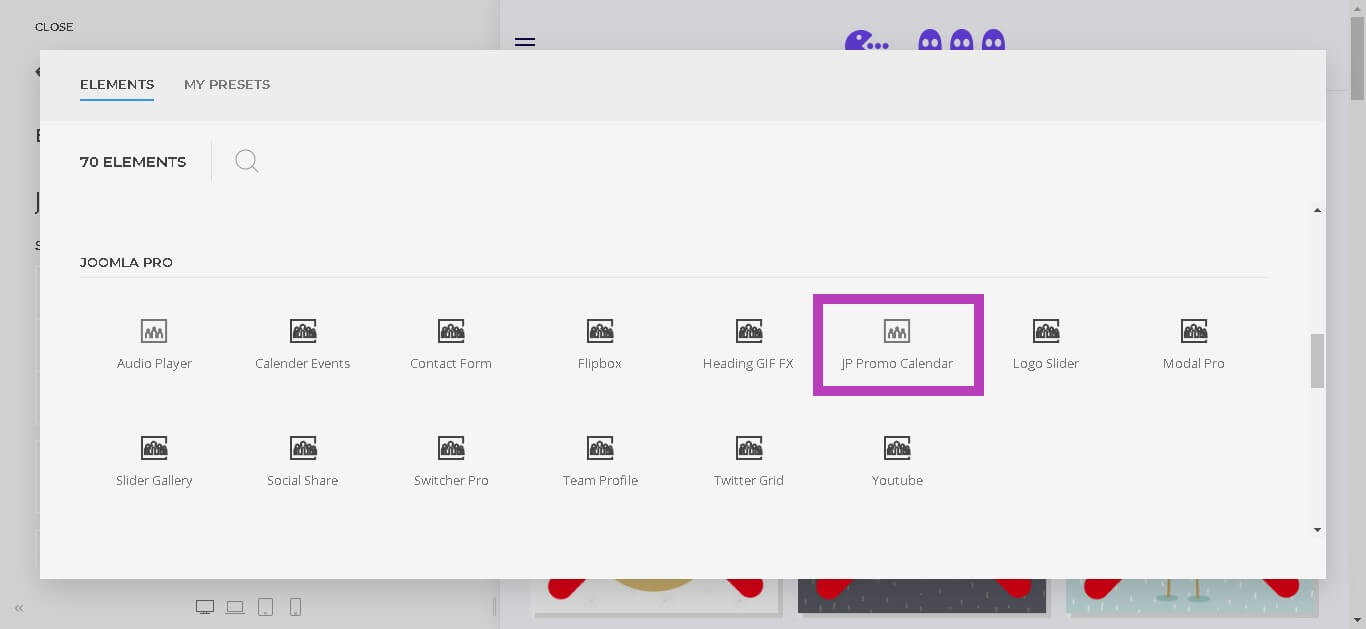Choose the Modal Pro element icon
Viewport: 1366px width, 629px height.
tap(1194, 331)
